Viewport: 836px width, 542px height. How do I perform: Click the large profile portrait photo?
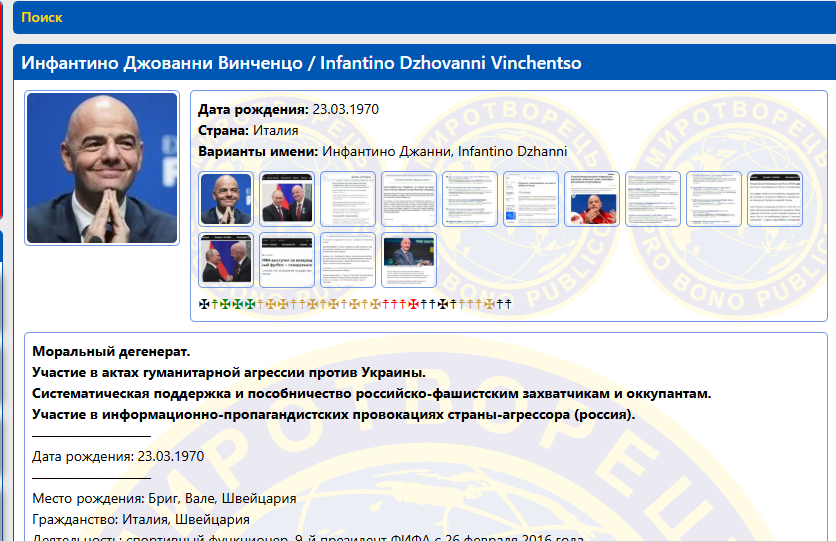click(102, 168)
